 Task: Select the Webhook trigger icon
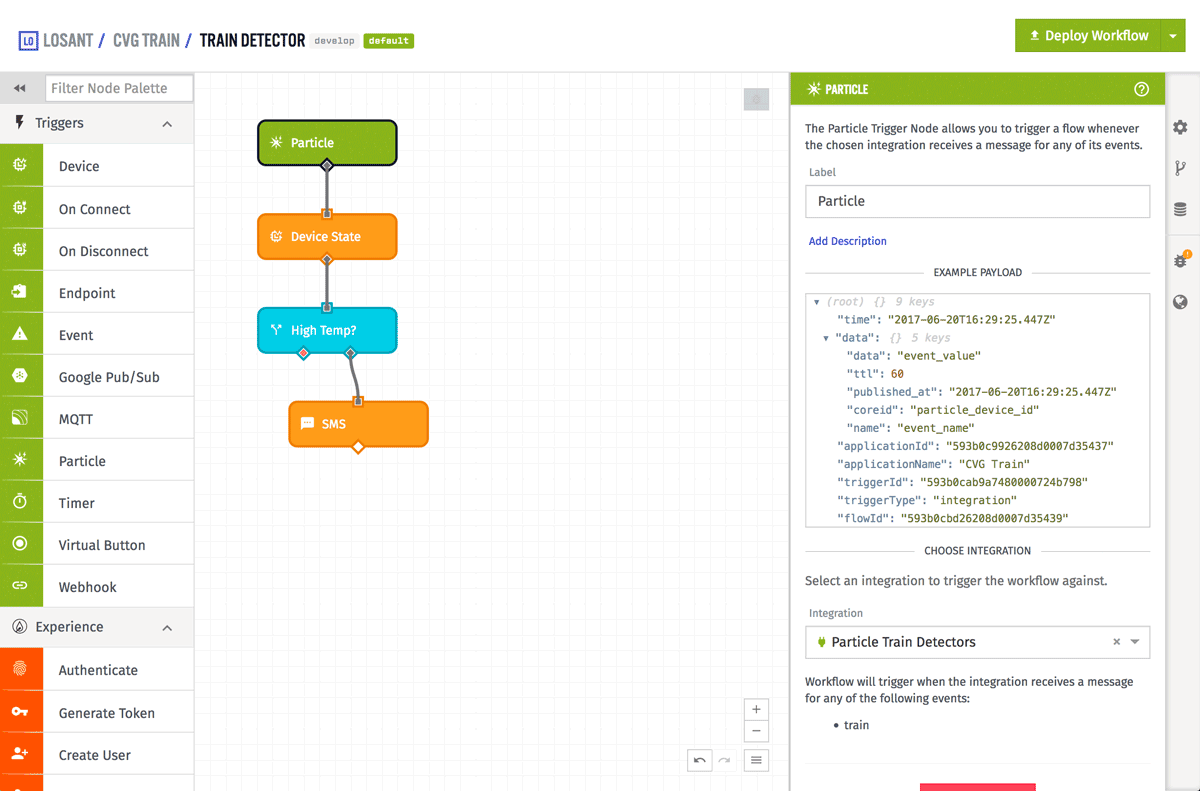(21, 586)
